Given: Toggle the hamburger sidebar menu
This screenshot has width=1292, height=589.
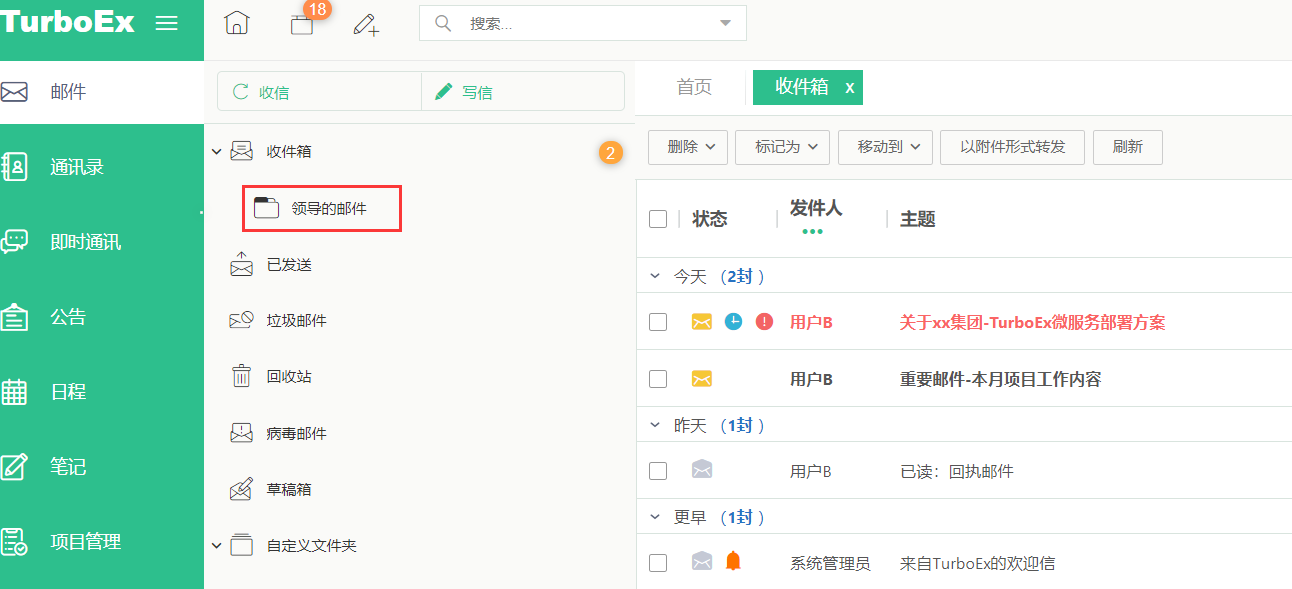Looking at the screenshot, I should [167, 23].
